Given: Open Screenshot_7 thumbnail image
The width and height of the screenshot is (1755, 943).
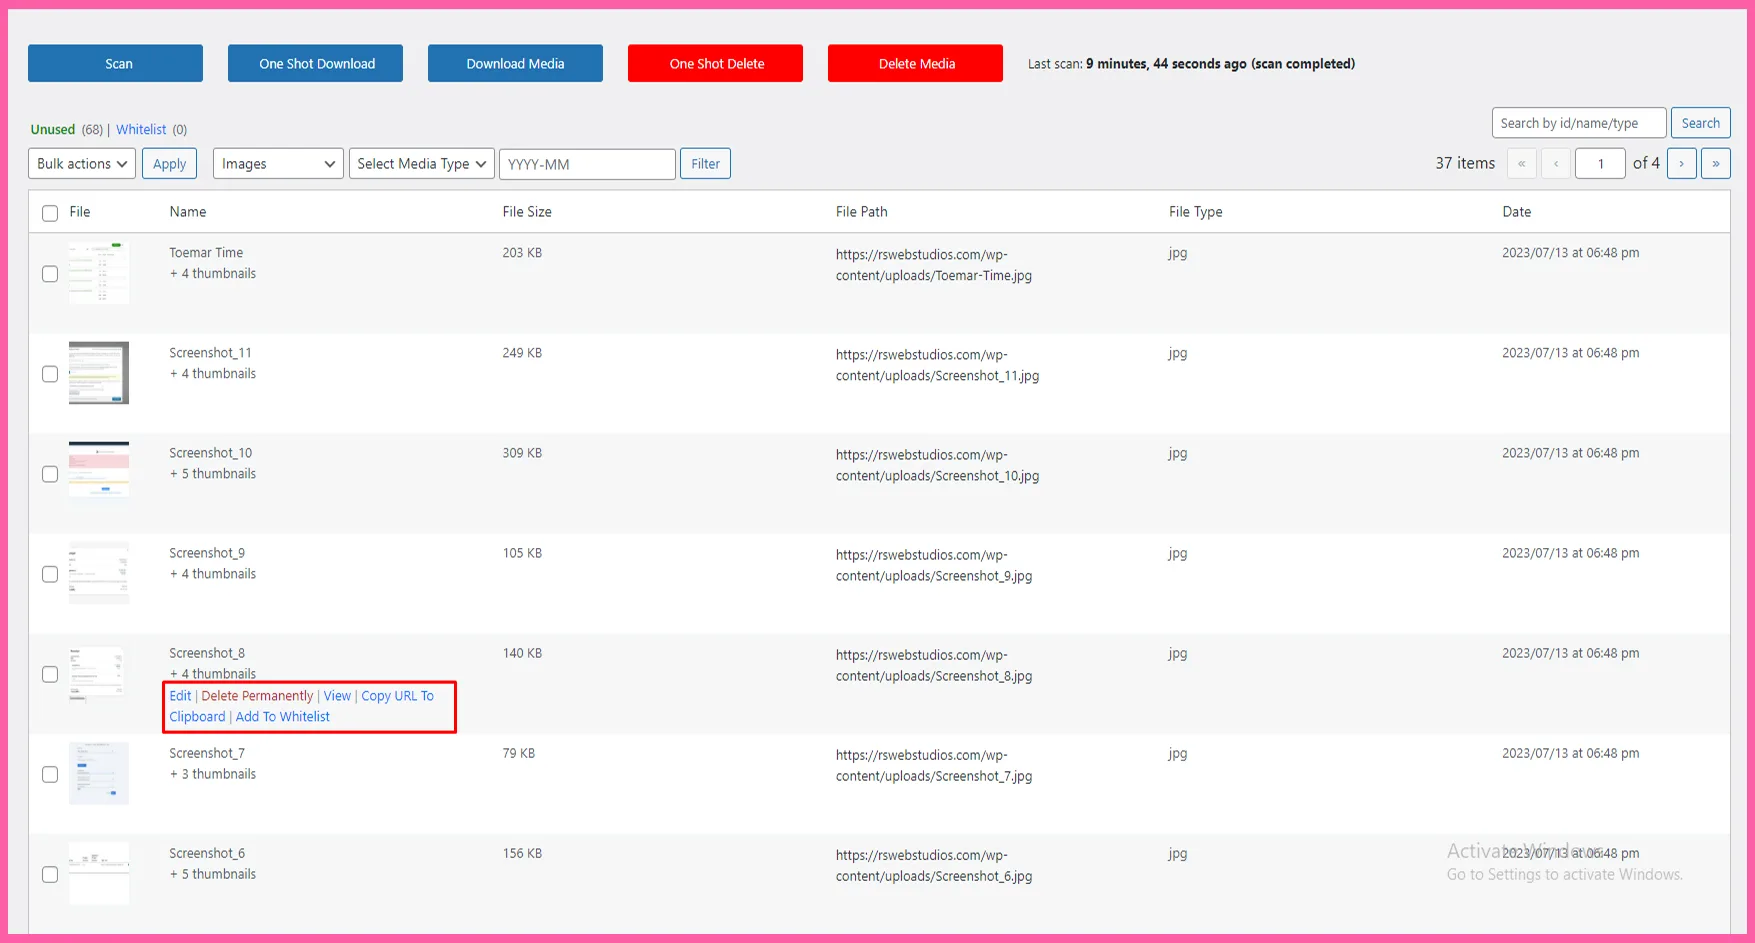Looking at the screenshot, I should tap(99, 773).
